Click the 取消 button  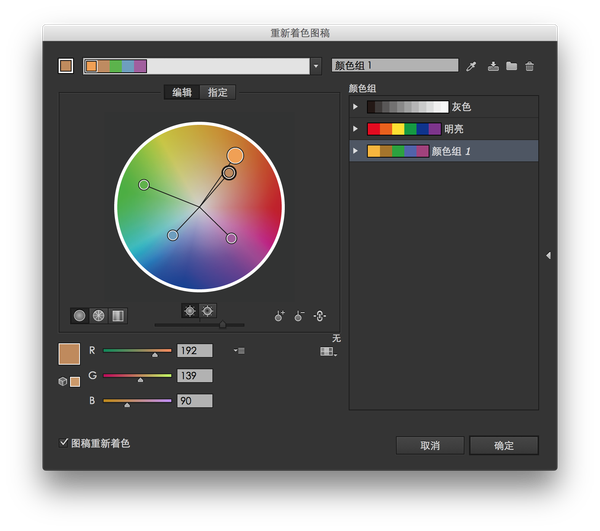(430, 445)
